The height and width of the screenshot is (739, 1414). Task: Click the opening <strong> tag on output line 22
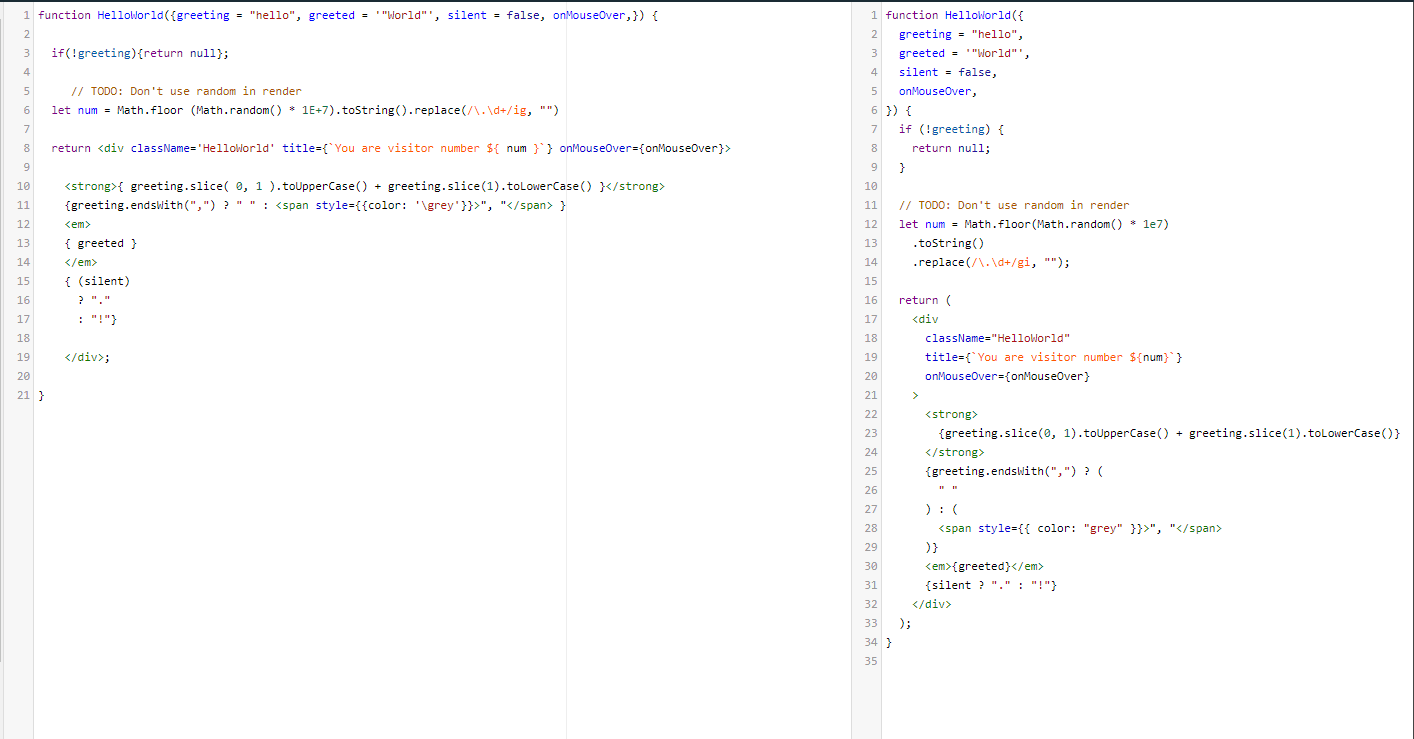coord(951,414)
